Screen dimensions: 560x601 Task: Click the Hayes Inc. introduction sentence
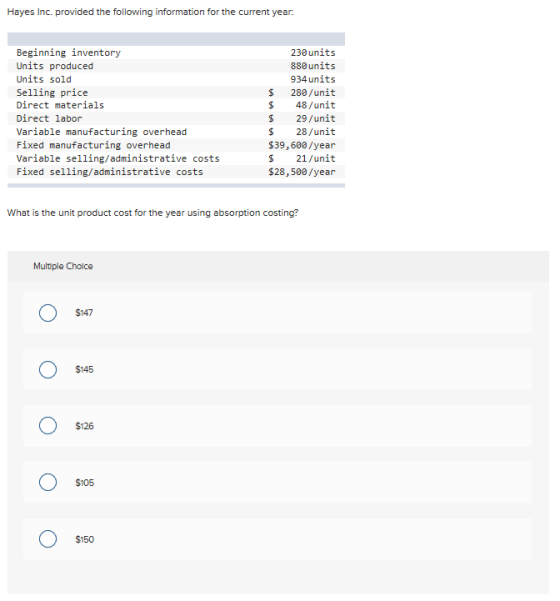[151, 12]
